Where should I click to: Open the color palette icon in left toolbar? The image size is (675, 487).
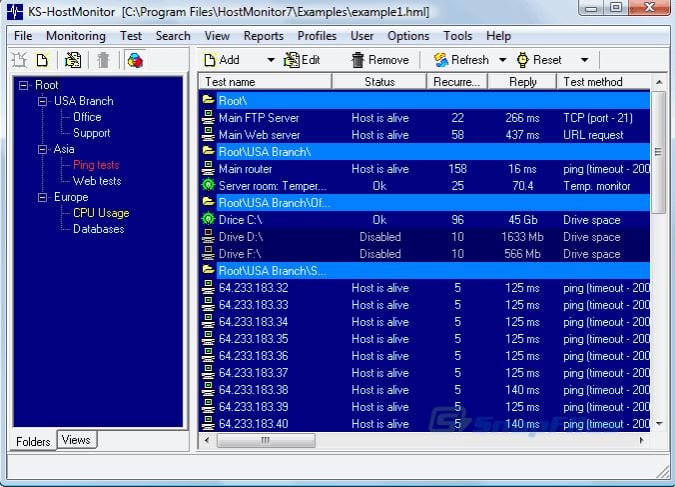click(135, 60)
